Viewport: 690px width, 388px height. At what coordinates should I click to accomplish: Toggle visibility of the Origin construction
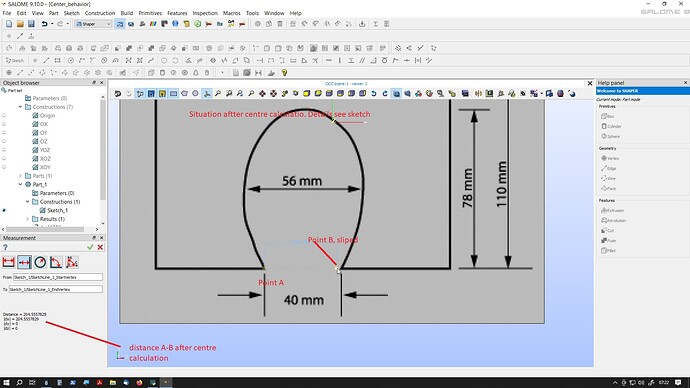click(4, 115)
